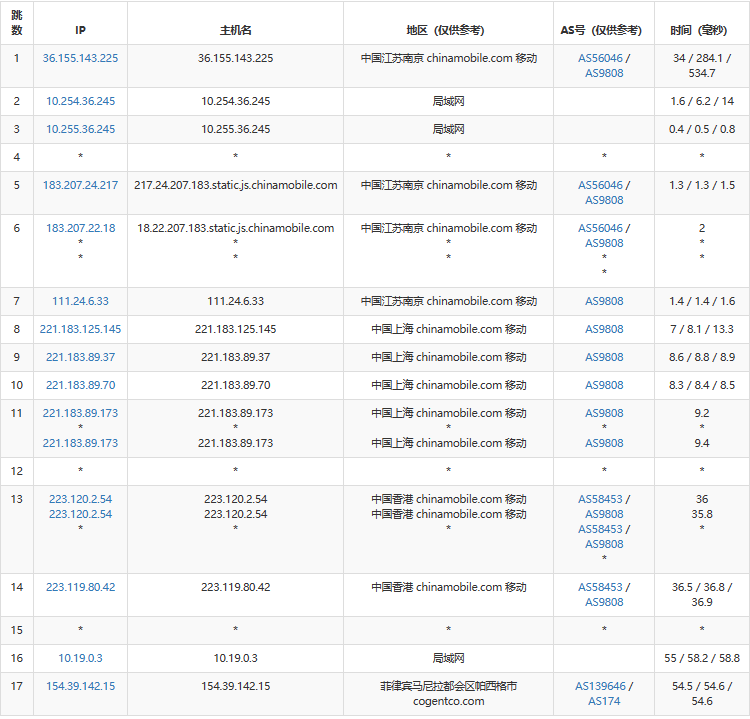Open IP link 183.207.24.217

pos(80,185)
